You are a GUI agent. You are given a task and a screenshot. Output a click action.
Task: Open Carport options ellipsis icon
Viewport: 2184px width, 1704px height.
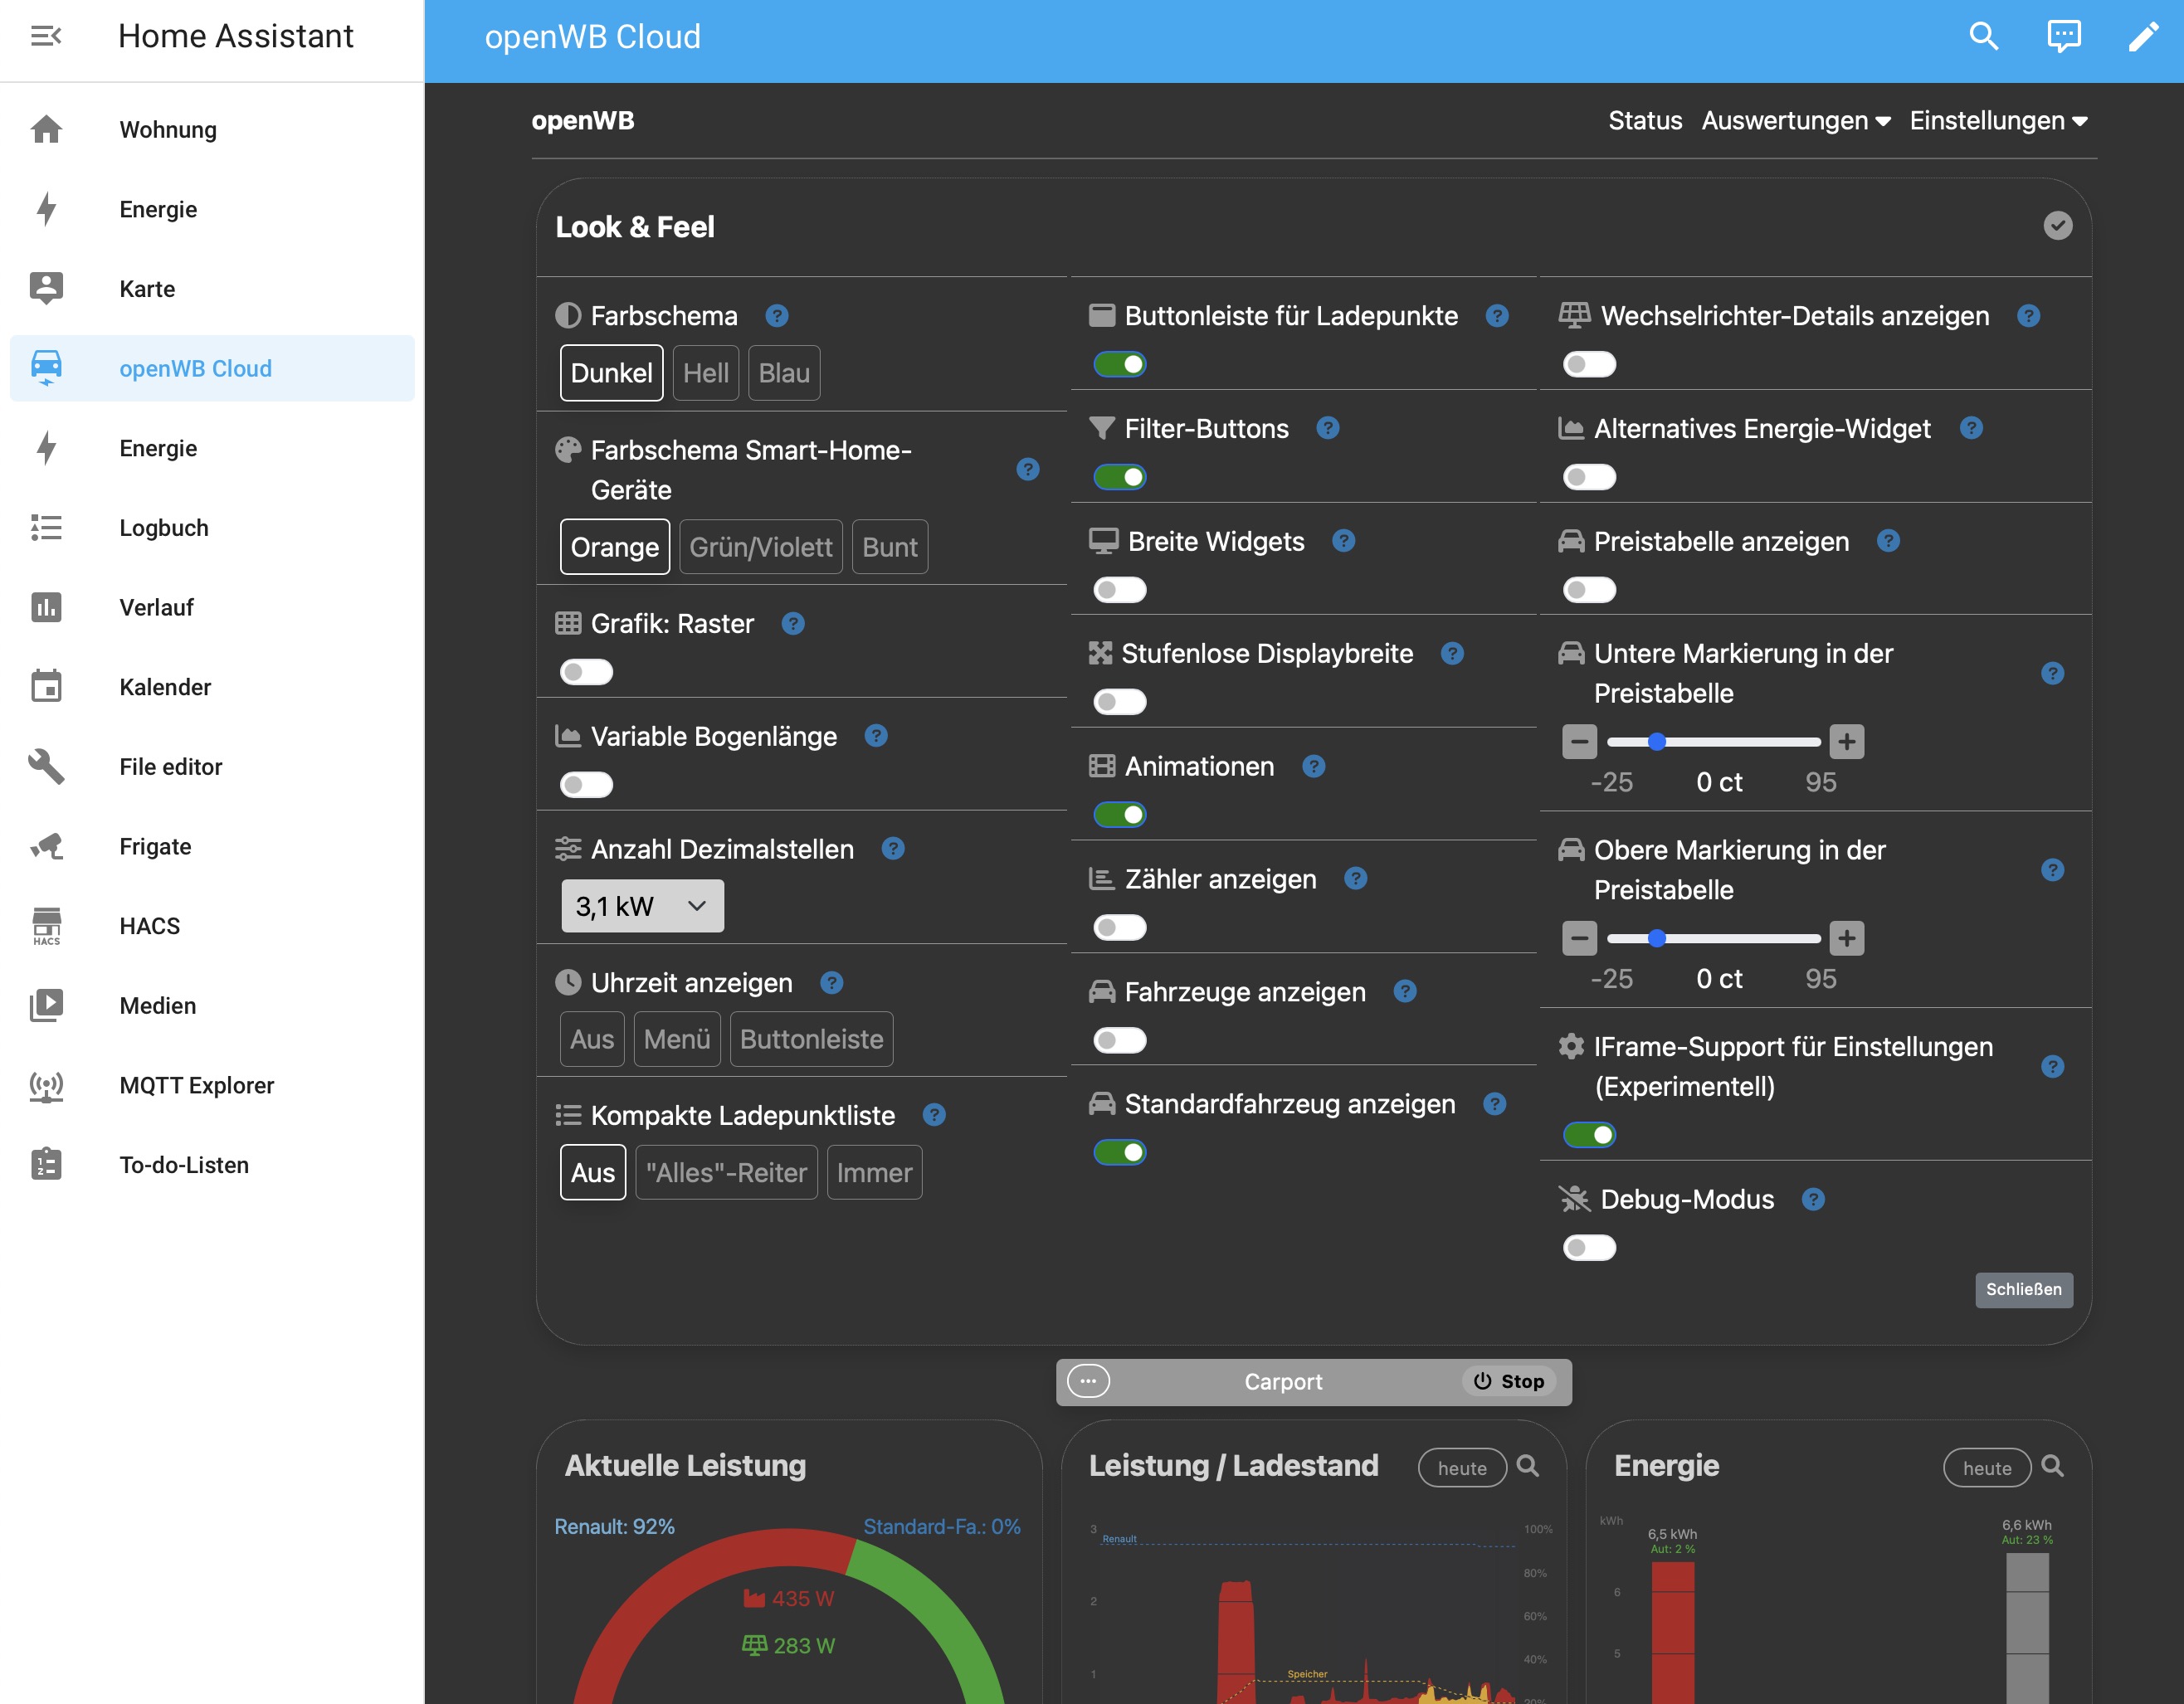tap(1088, 1381)
